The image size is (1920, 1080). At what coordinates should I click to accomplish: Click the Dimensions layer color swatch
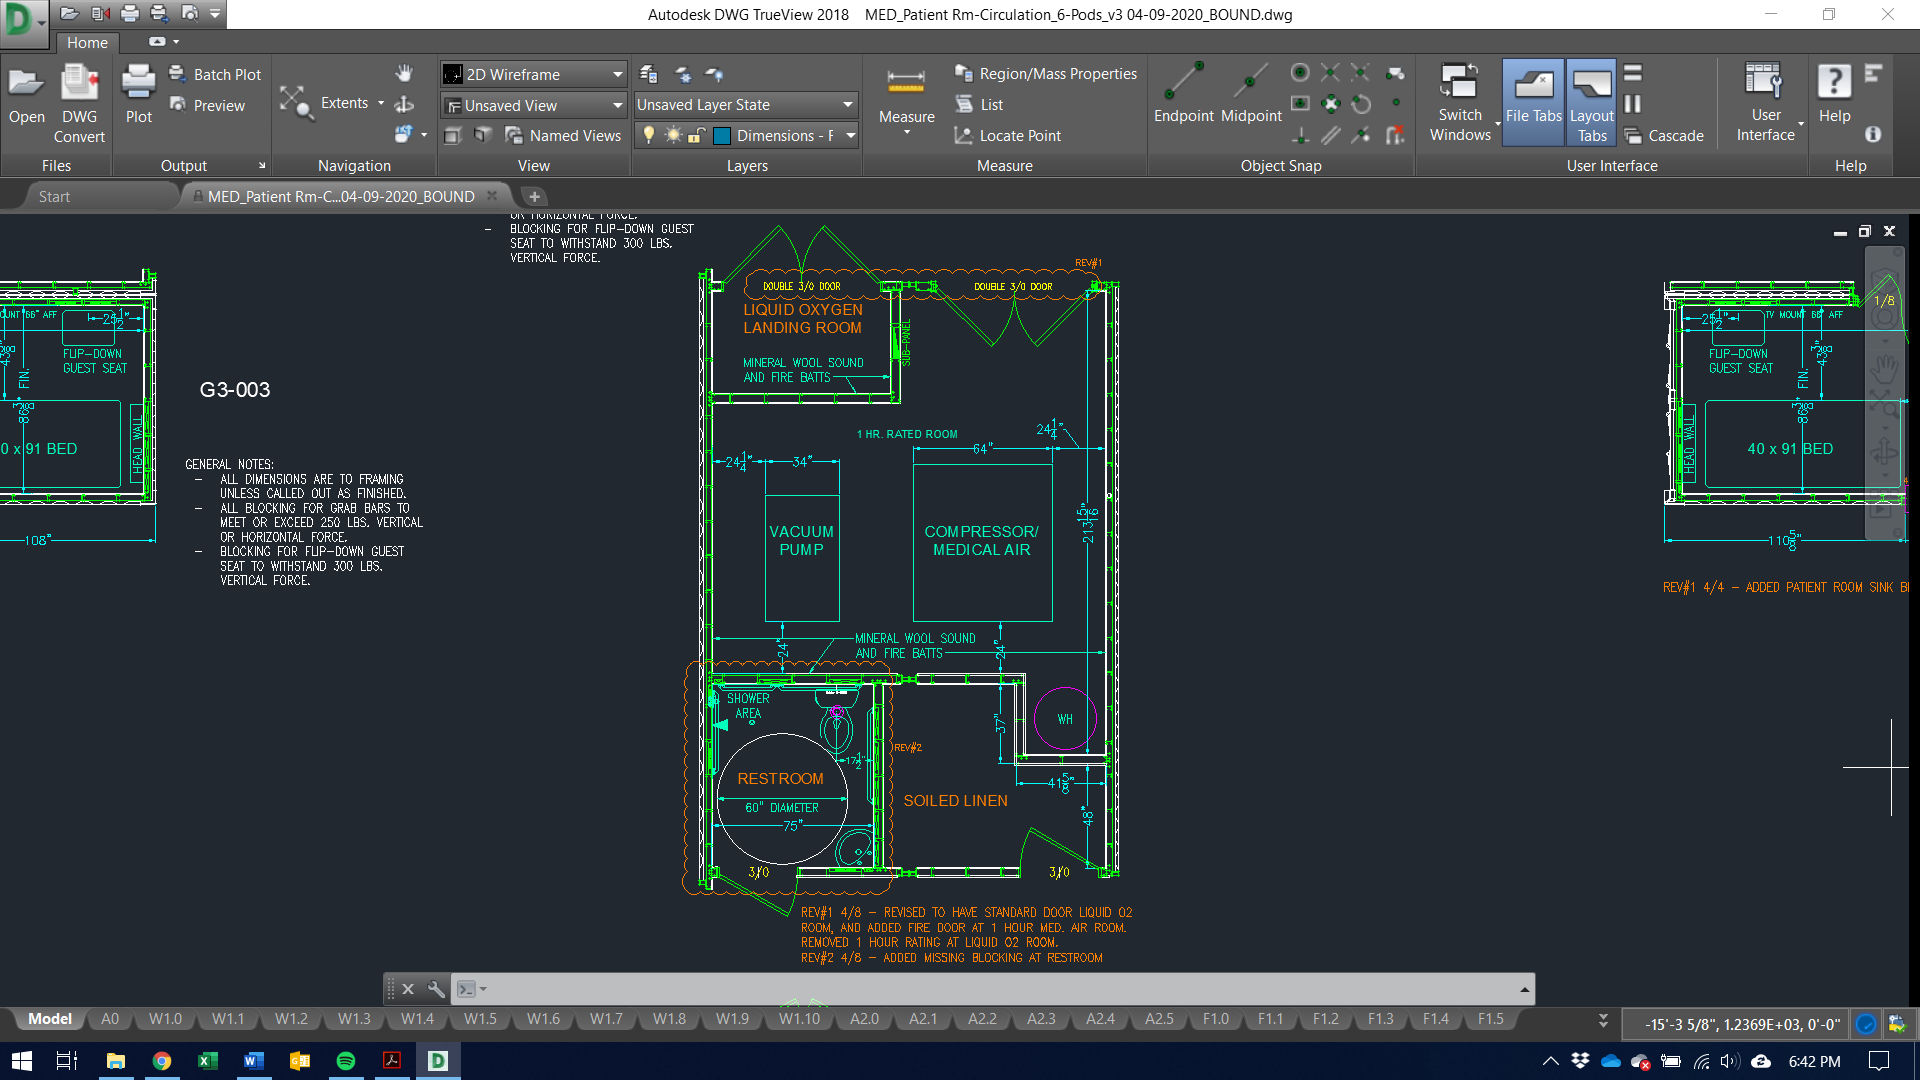click(x=722, y=135)
